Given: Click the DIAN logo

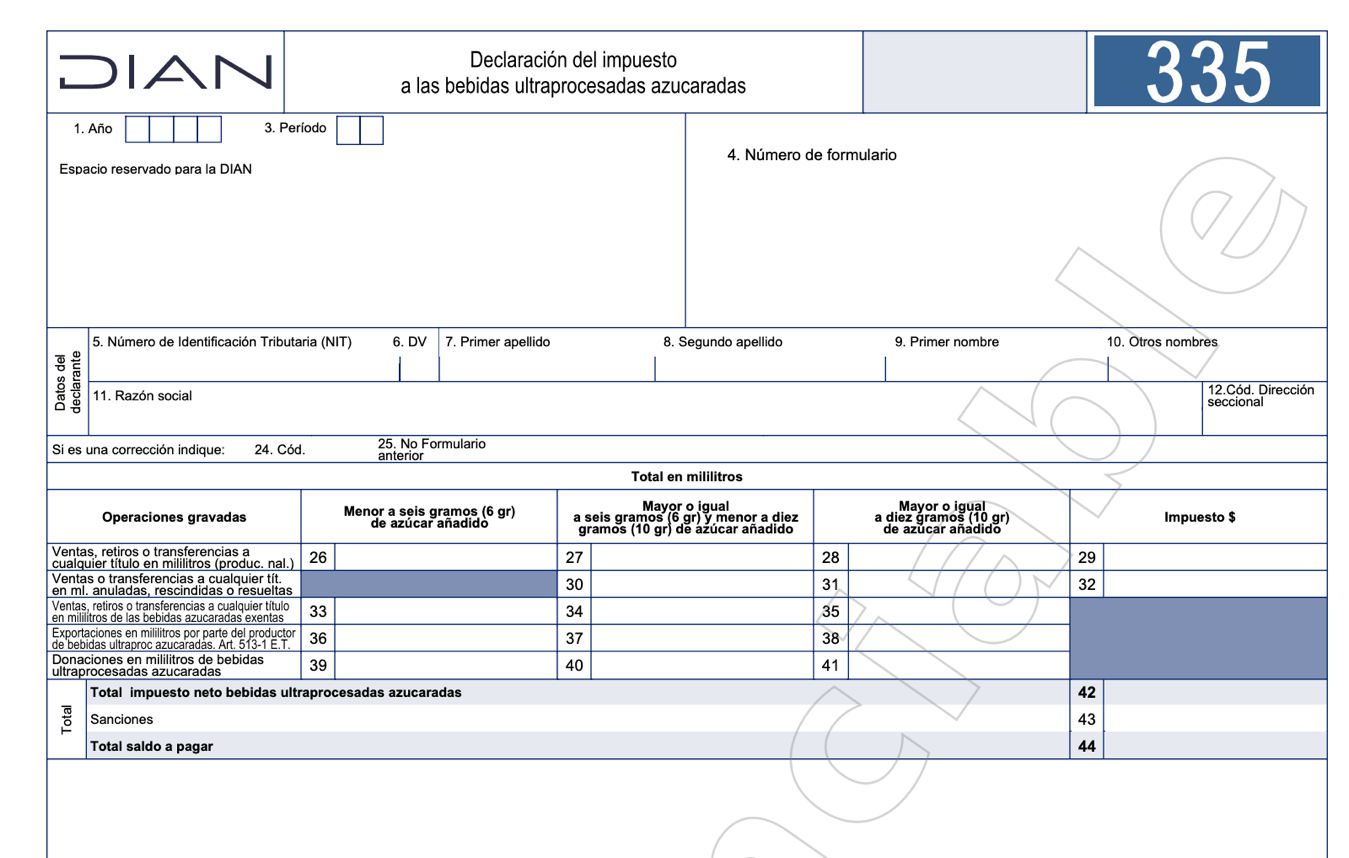Looking at the screenshot, I should (165, 72).
